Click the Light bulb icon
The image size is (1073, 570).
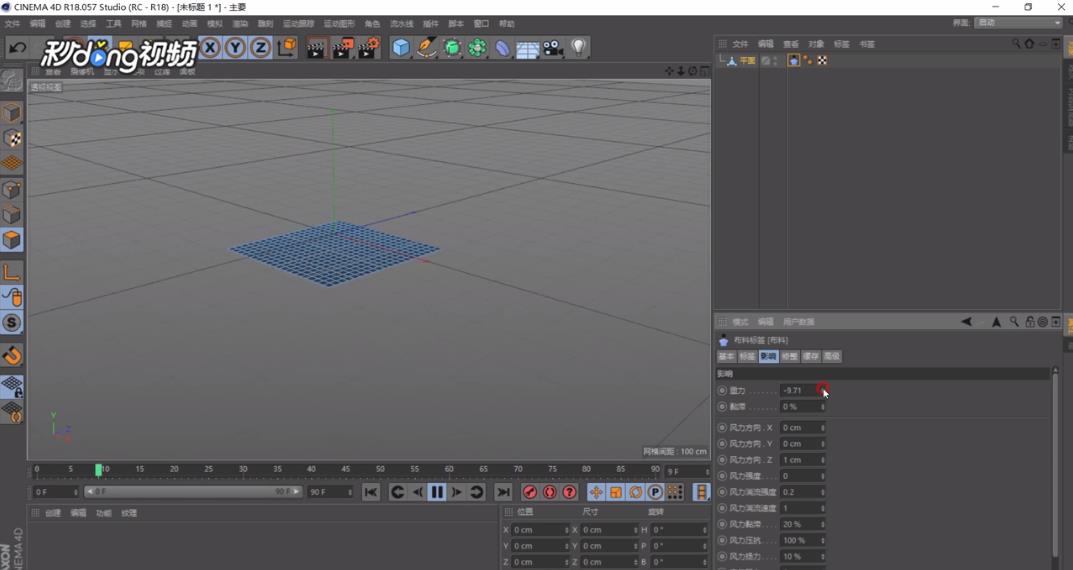tap(579, 47)
